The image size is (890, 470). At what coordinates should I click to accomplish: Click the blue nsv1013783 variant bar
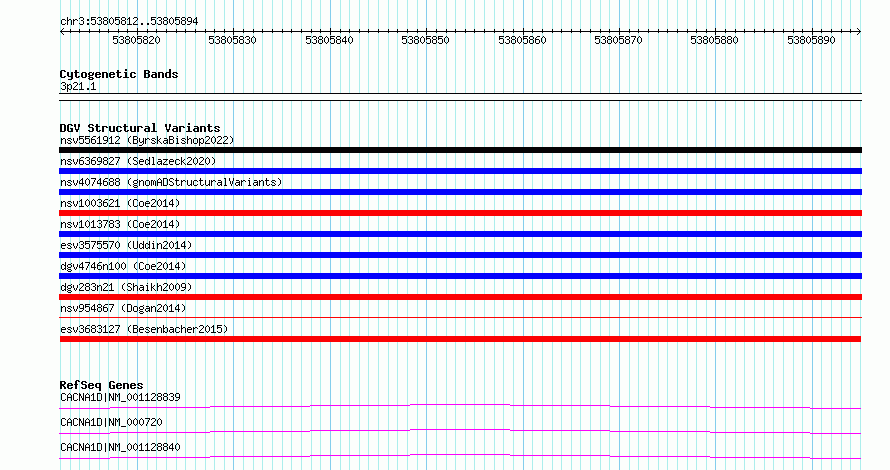pyautogui.click(x=460, y=234)
